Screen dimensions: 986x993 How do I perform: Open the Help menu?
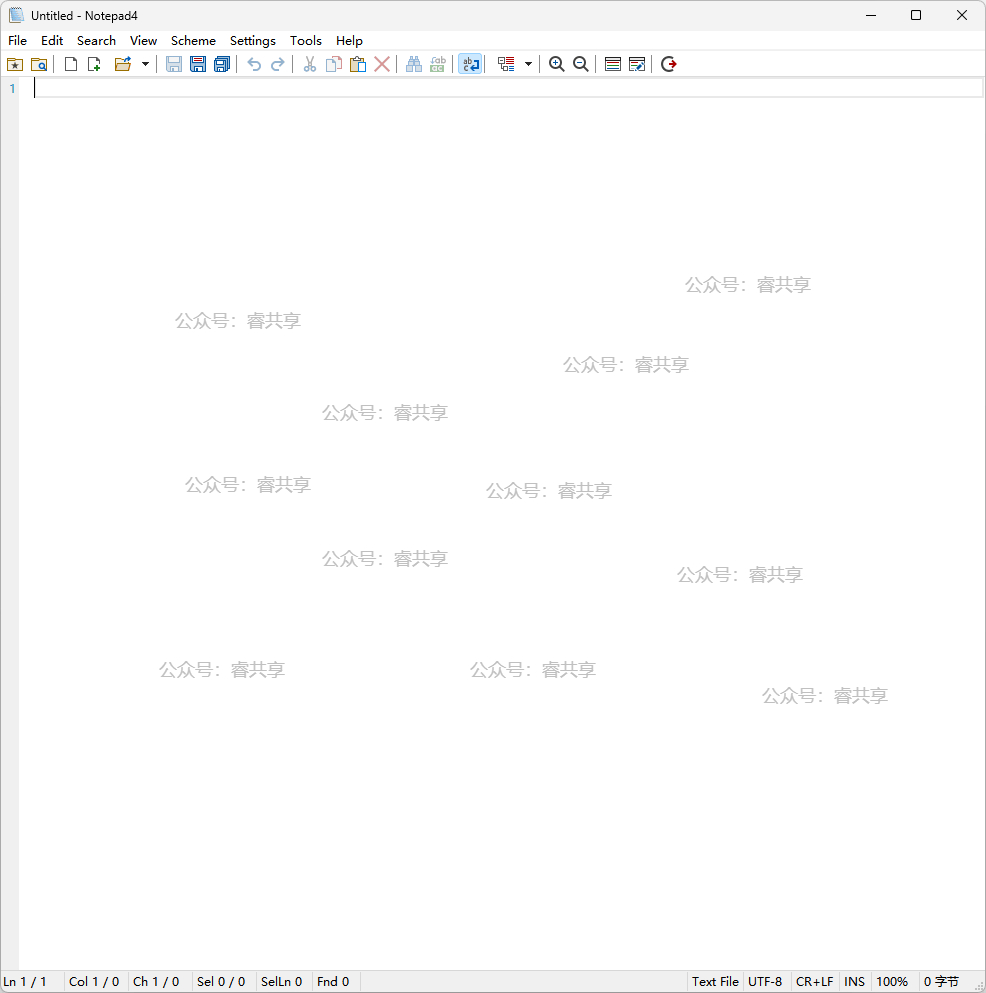click(x=349, y=41)
